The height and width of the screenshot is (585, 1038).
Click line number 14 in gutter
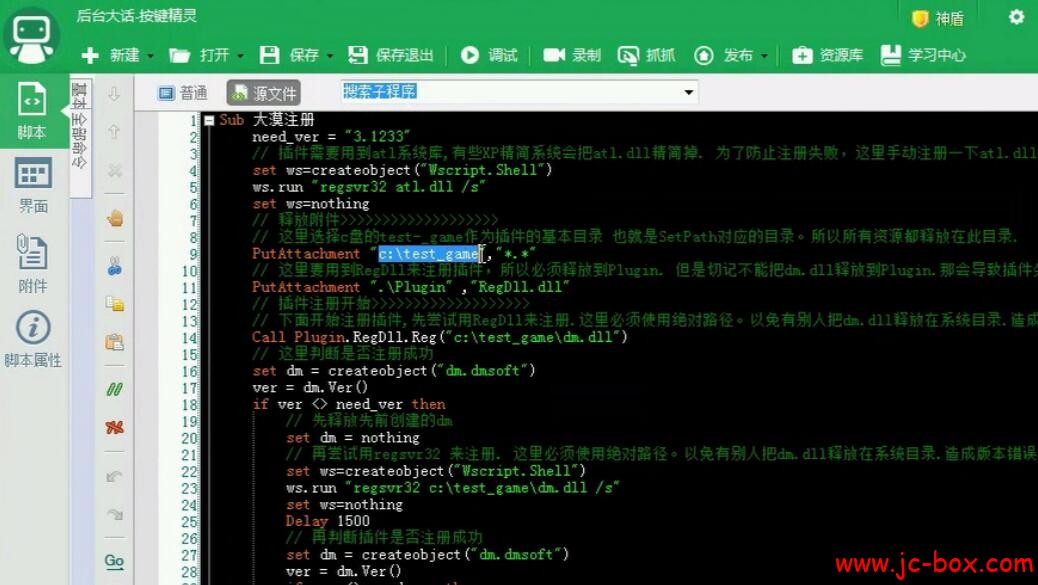click(x=189, y=338)
